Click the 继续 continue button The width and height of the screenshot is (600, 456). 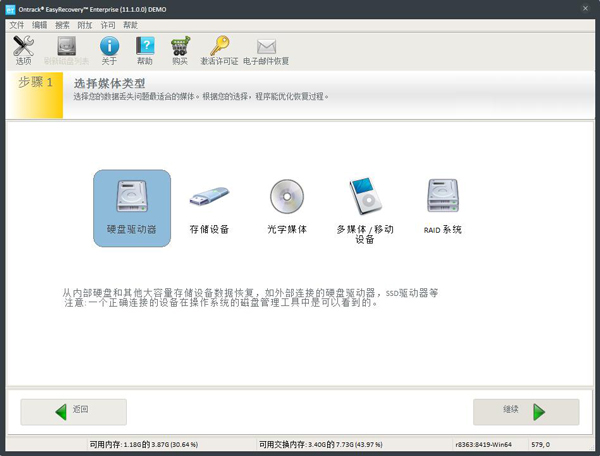(526, 412)
